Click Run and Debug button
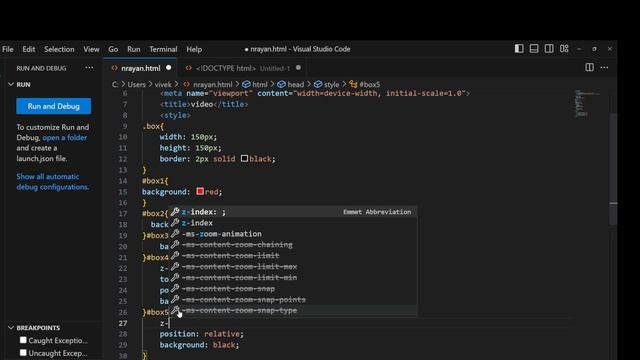 tap(53, 106)
